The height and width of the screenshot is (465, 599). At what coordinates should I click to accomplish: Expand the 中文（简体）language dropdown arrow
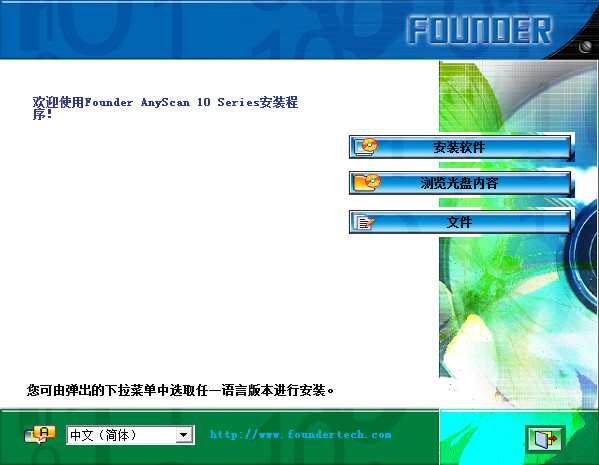(x=184, y=435)
